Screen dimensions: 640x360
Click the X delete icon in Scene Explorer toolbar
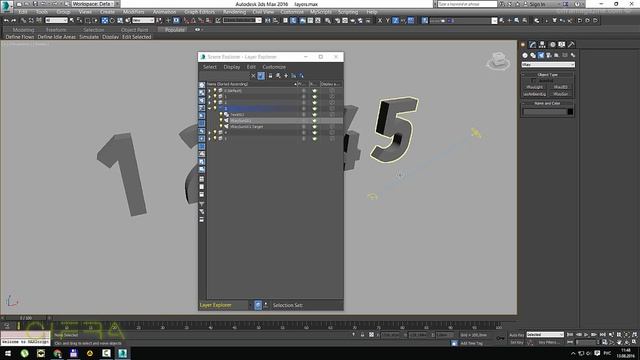pyautogui.click(x=253, y=76)
